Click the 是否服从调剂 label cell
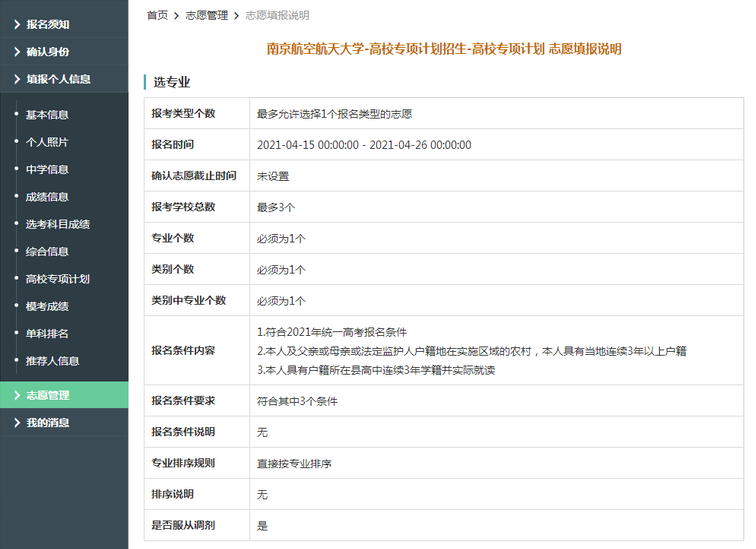 197,525
